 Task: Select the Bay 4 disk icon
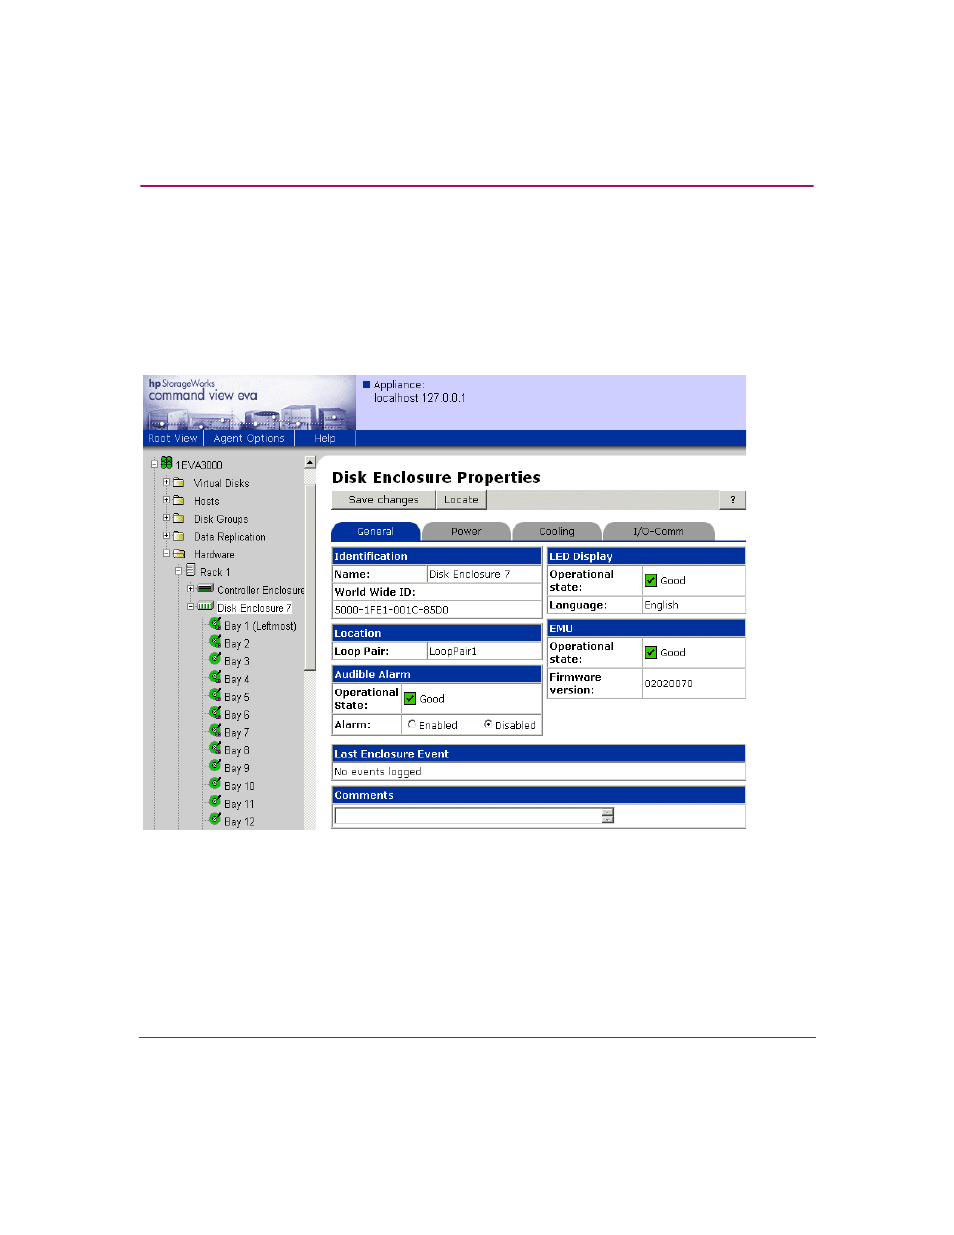tap(215, 678)
